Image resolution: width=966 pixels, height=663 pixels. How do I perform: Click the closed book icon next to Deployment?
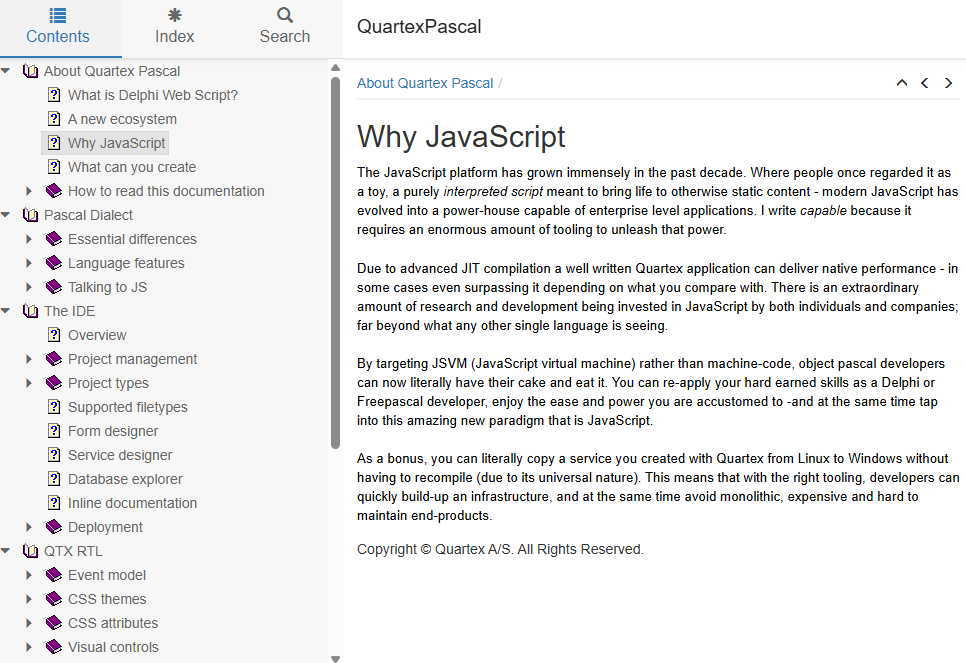[54, 527]
